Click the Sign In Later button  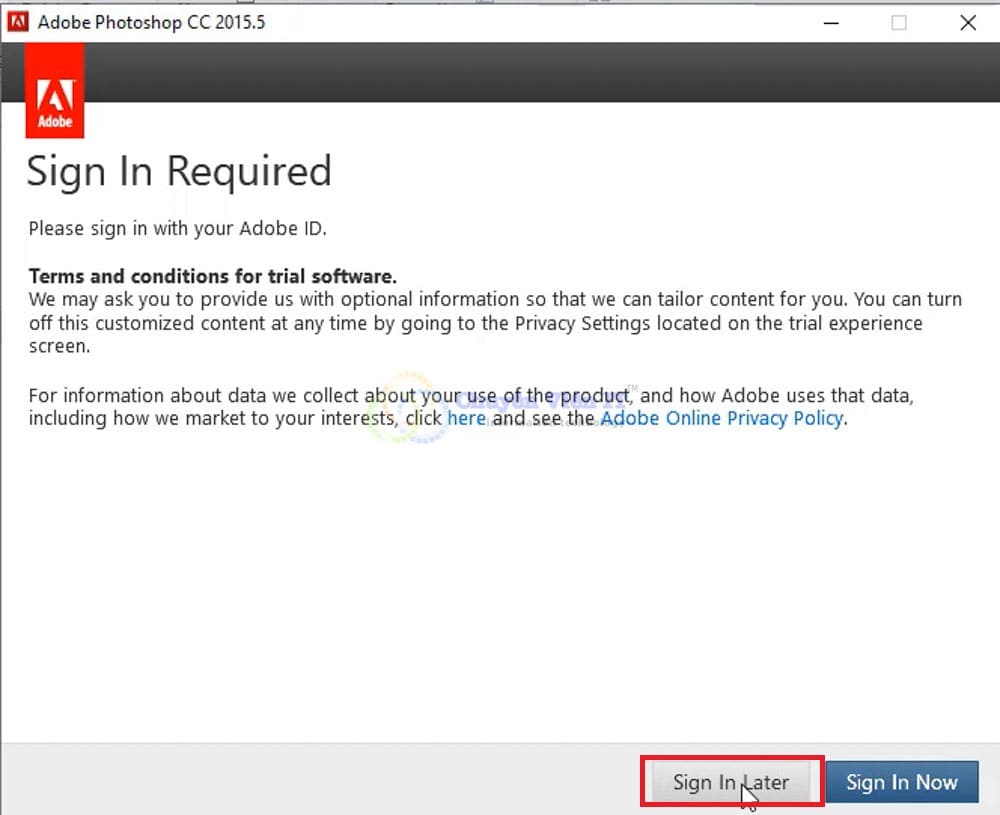point(731,782)
